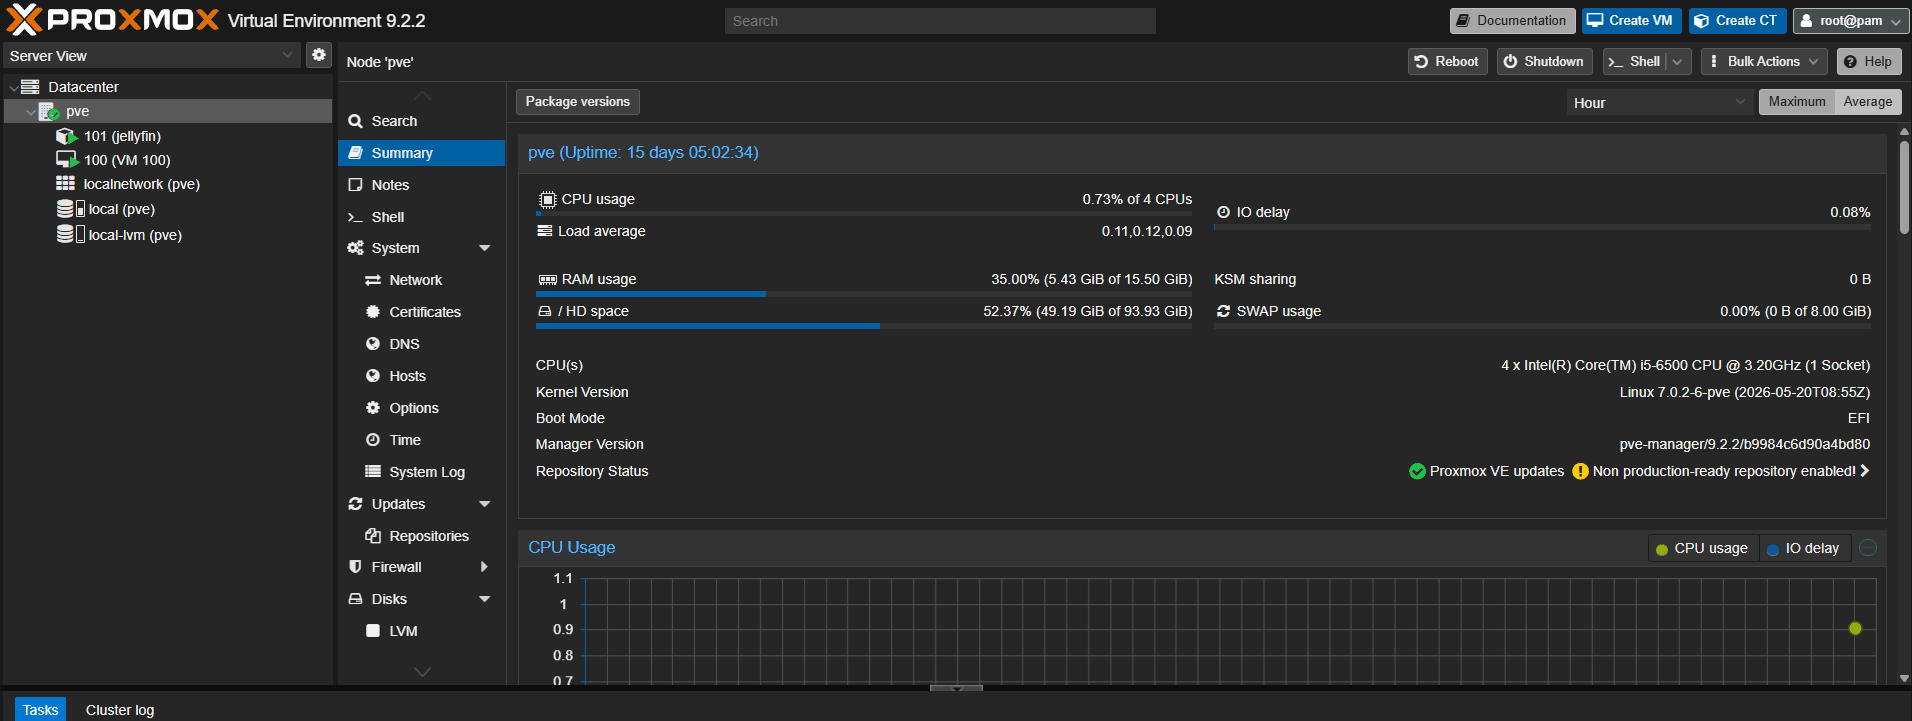Click the Documentation button

point(1512,21)
